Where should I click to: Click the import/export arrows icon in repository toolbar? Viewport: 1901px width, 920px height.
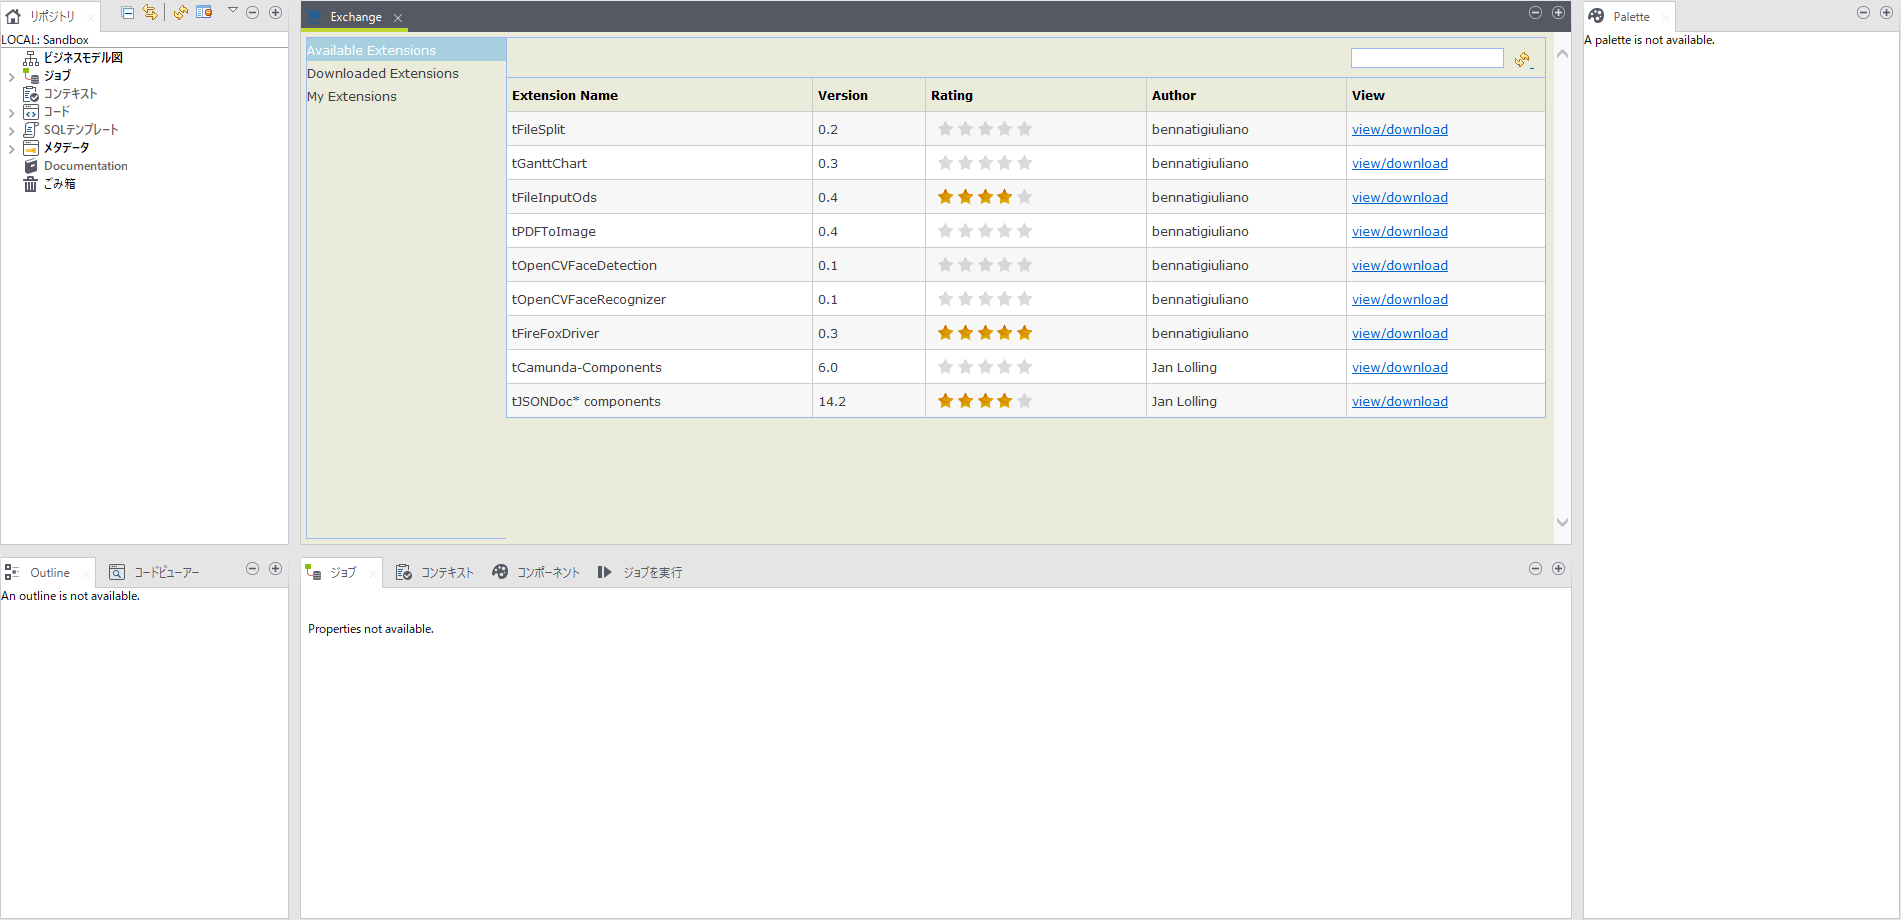pos(151,13)
